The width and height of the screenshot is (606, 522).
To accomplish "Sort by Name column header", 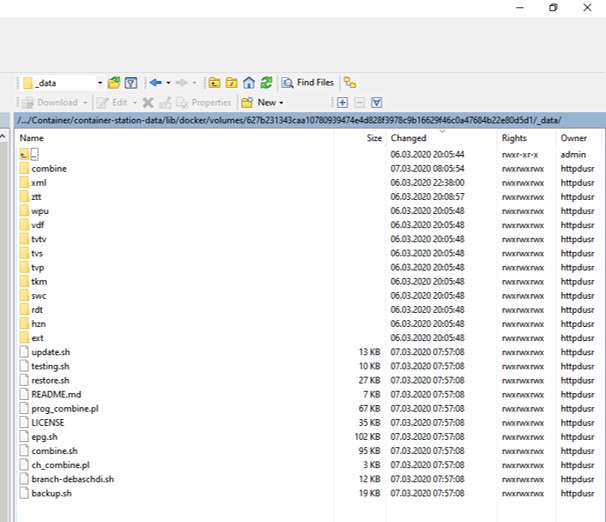I will click(x=31, y=138).
